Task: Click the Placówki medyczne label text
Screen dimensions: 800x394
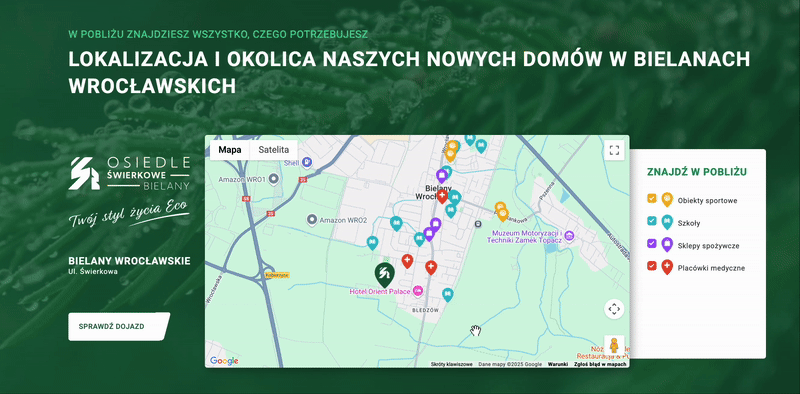Action: point(711,267)
